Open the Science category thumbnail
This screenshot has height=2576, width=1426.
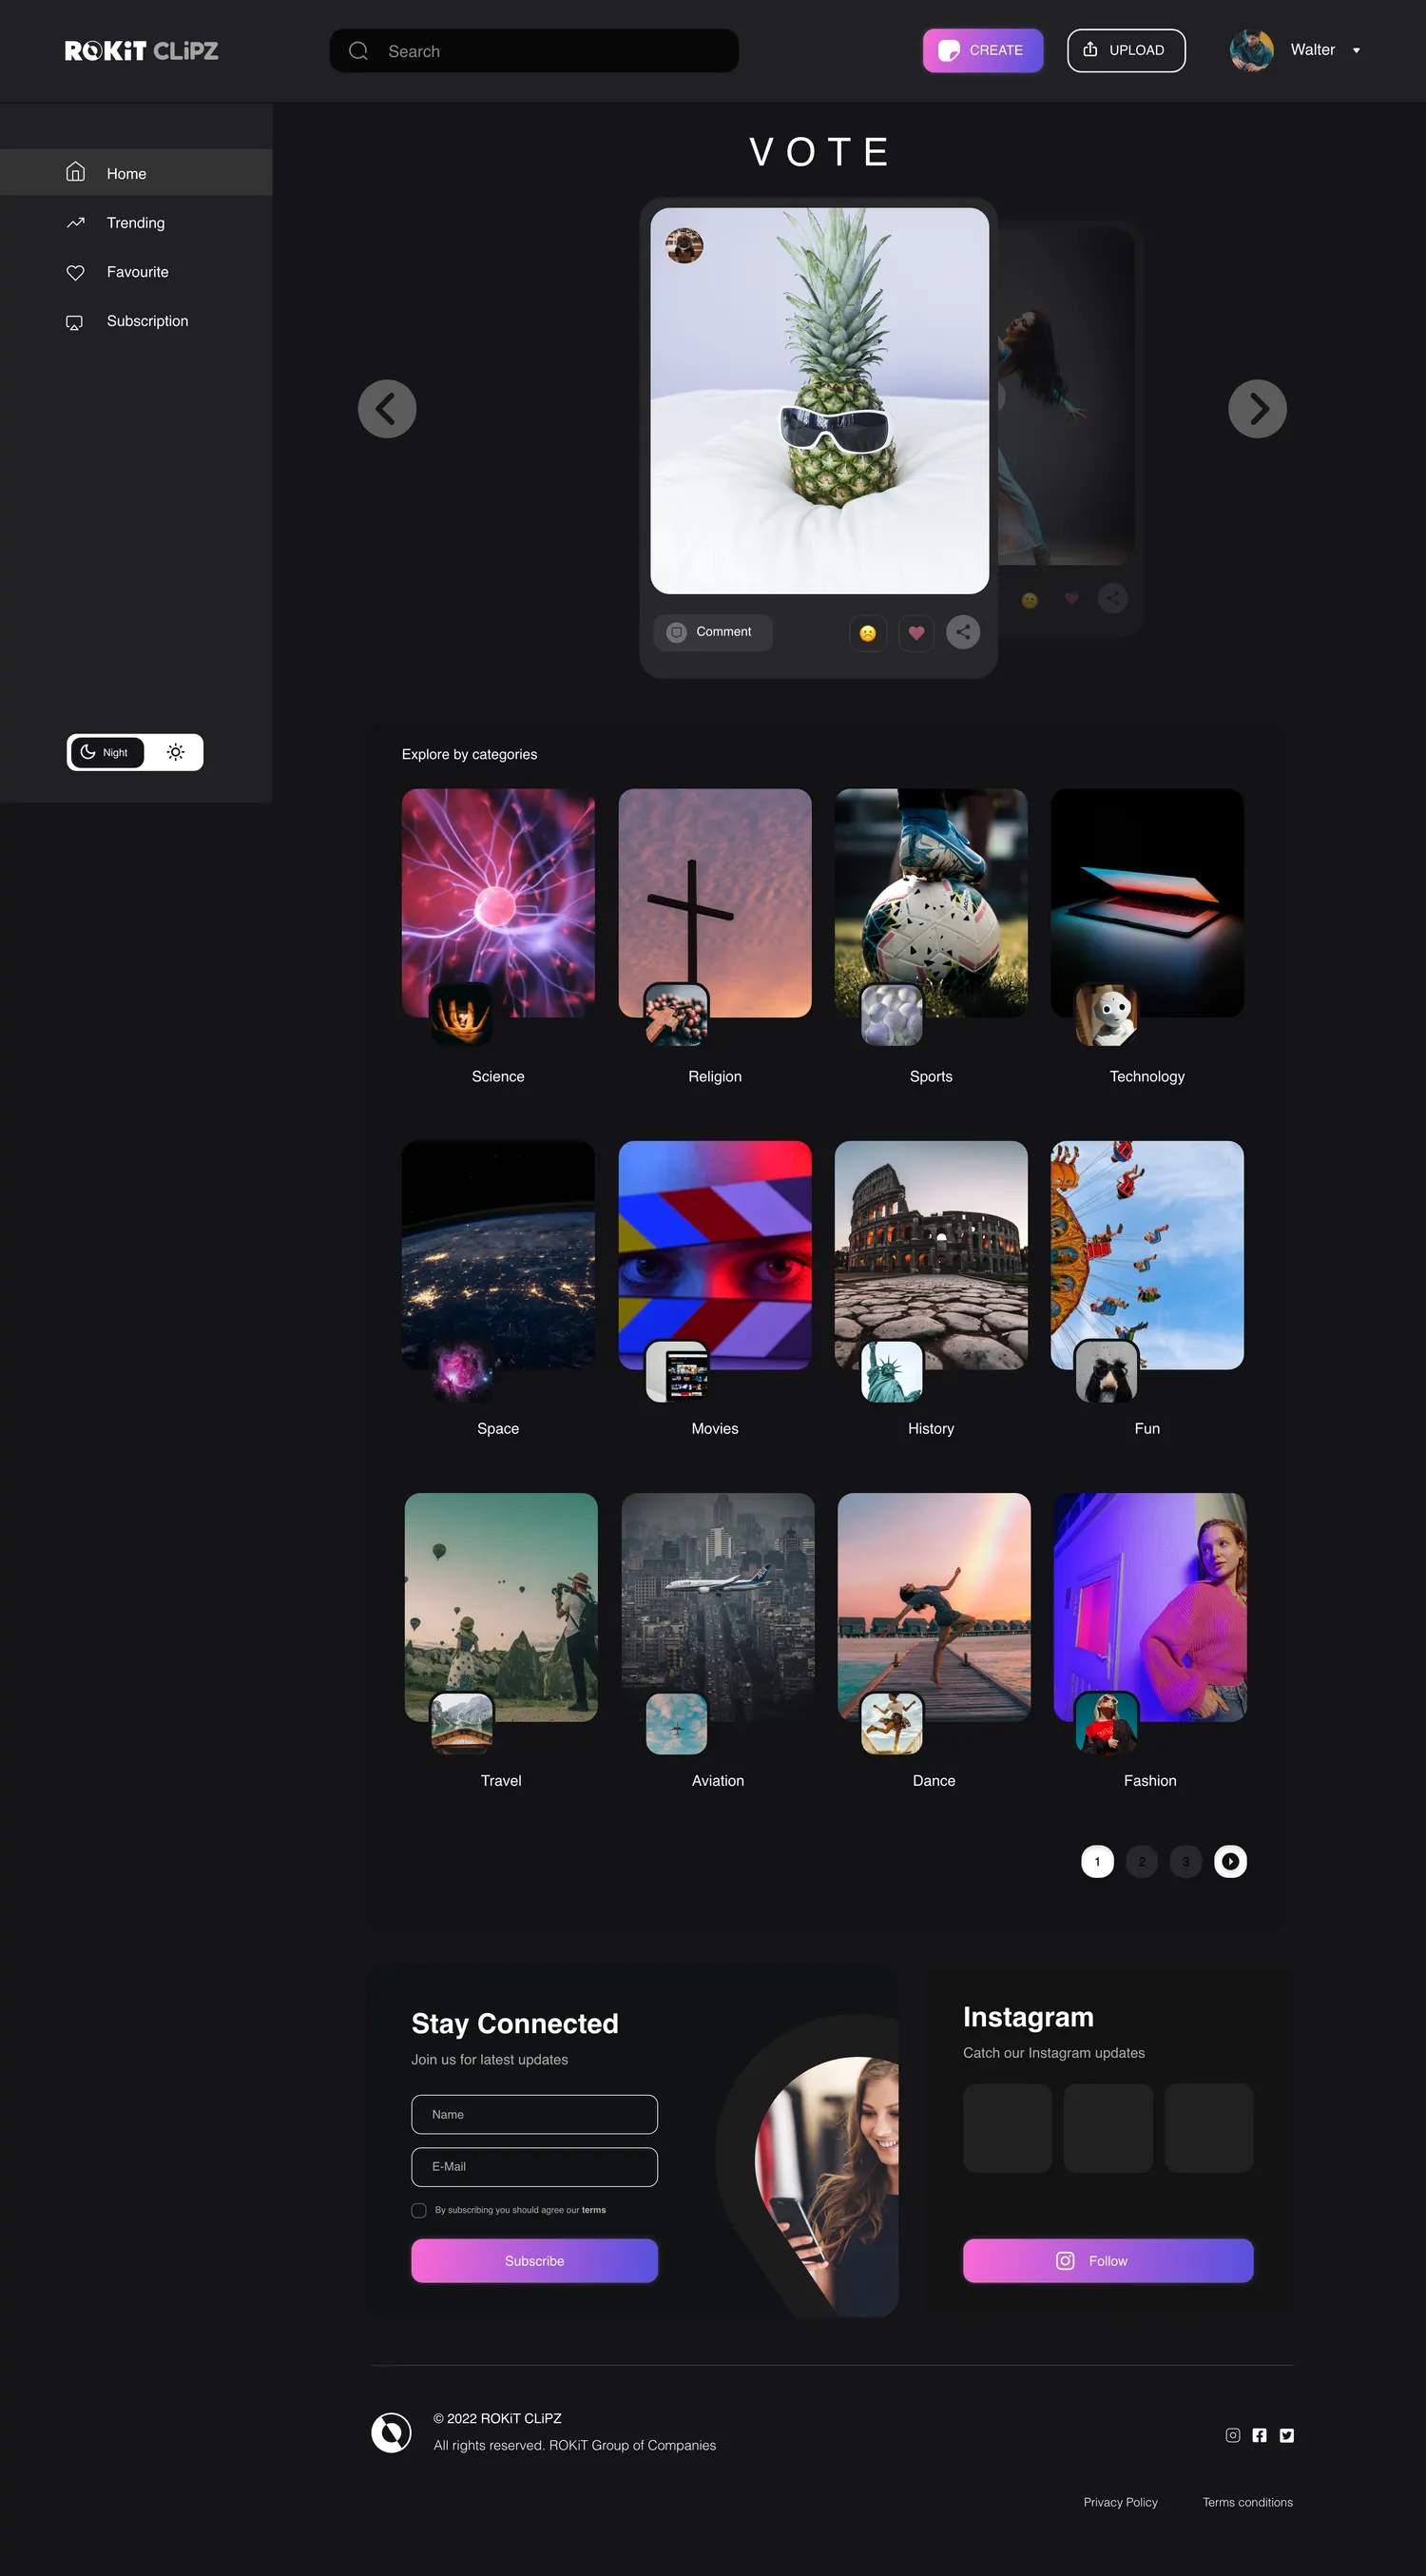(x=498, y=903)
